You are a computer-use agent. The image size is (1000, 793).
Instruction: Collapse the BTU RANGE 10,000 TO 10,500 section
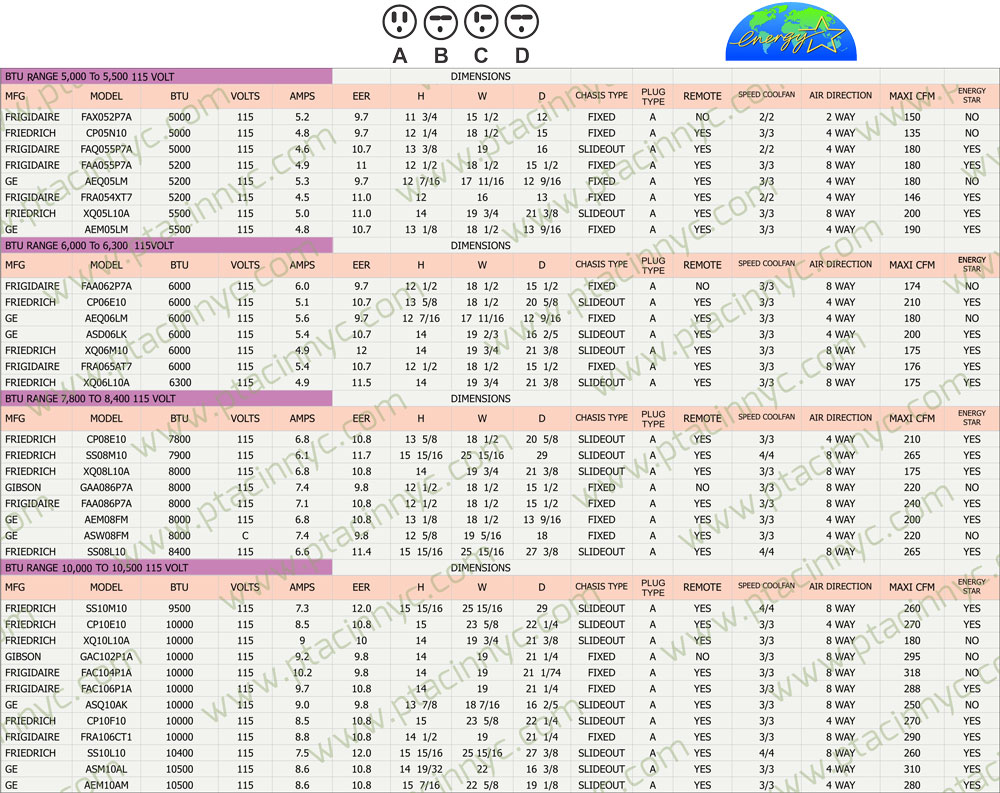166,567
